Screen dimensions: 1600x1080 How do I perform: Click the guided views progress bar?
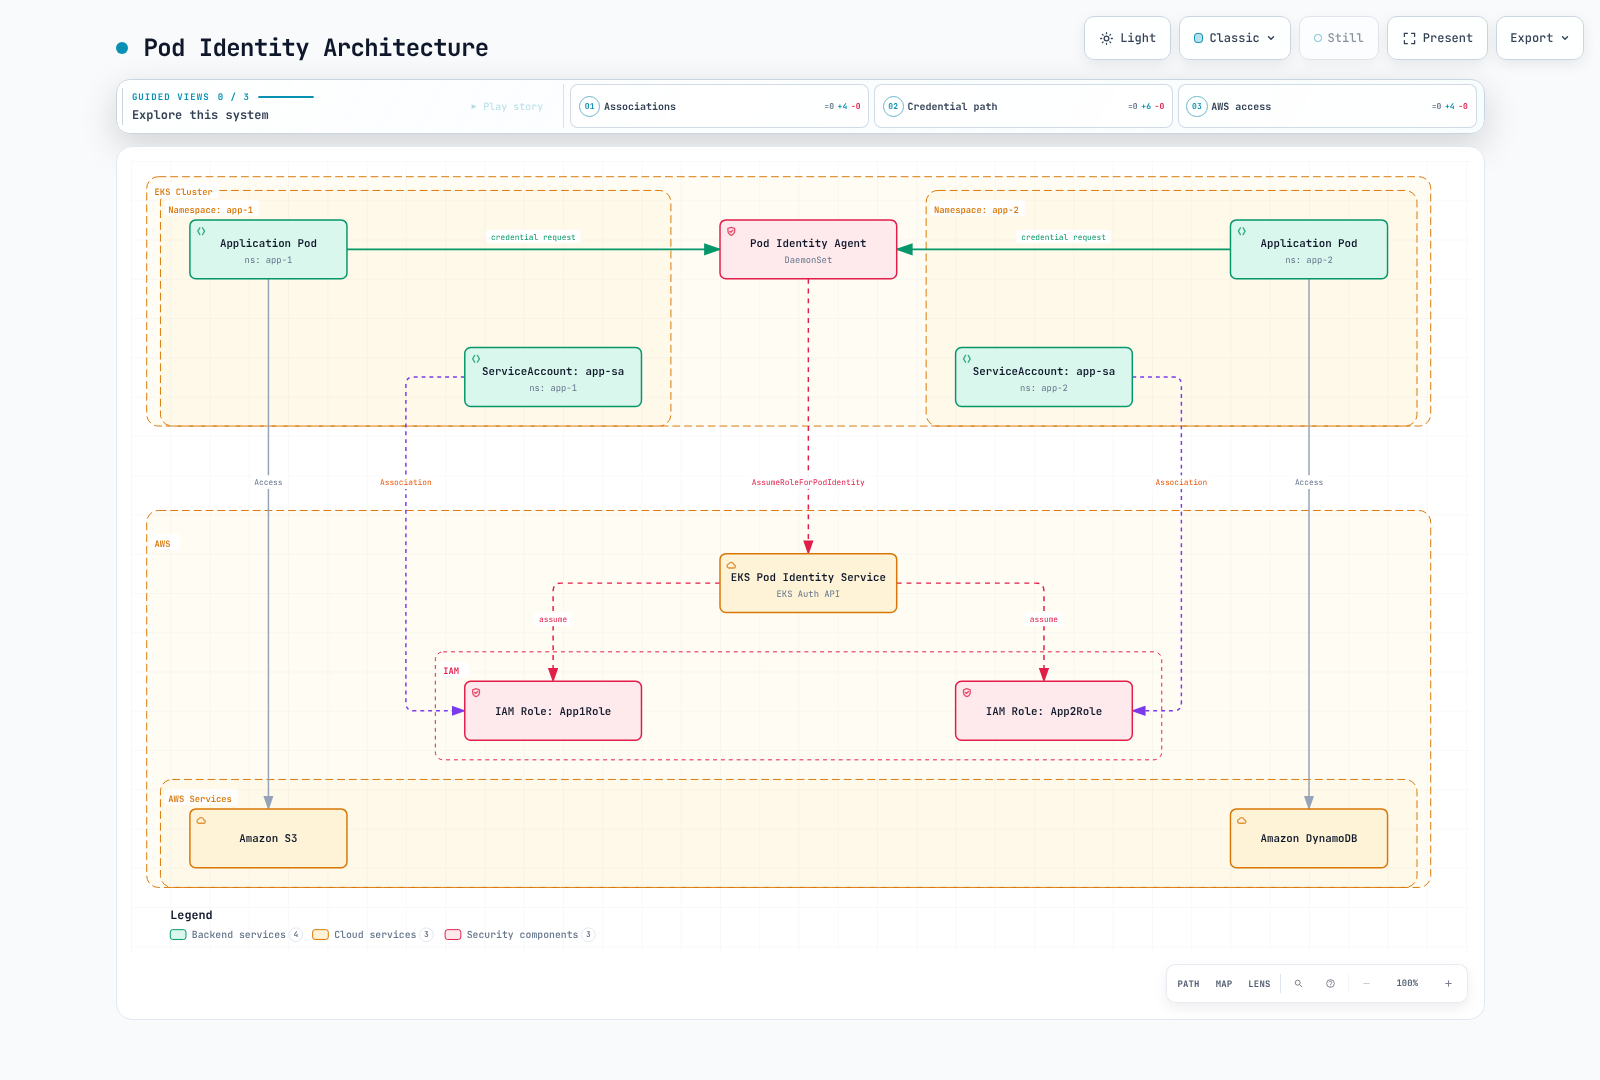click(286, 97)
